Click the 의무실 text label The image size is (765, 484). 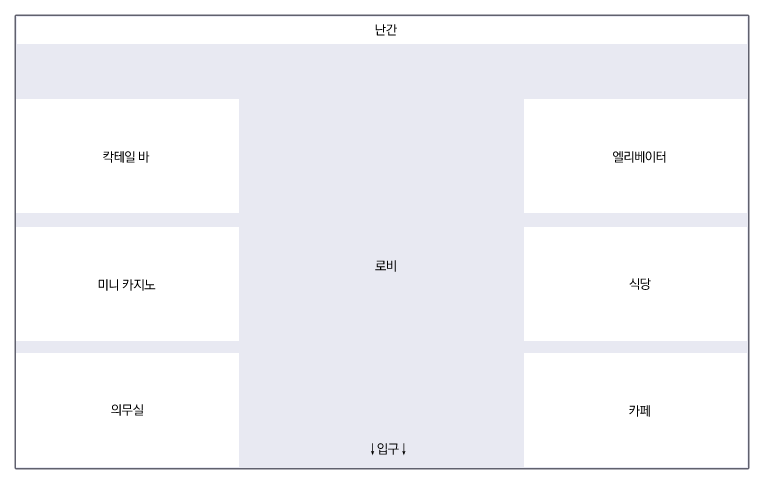coord(127,409)
